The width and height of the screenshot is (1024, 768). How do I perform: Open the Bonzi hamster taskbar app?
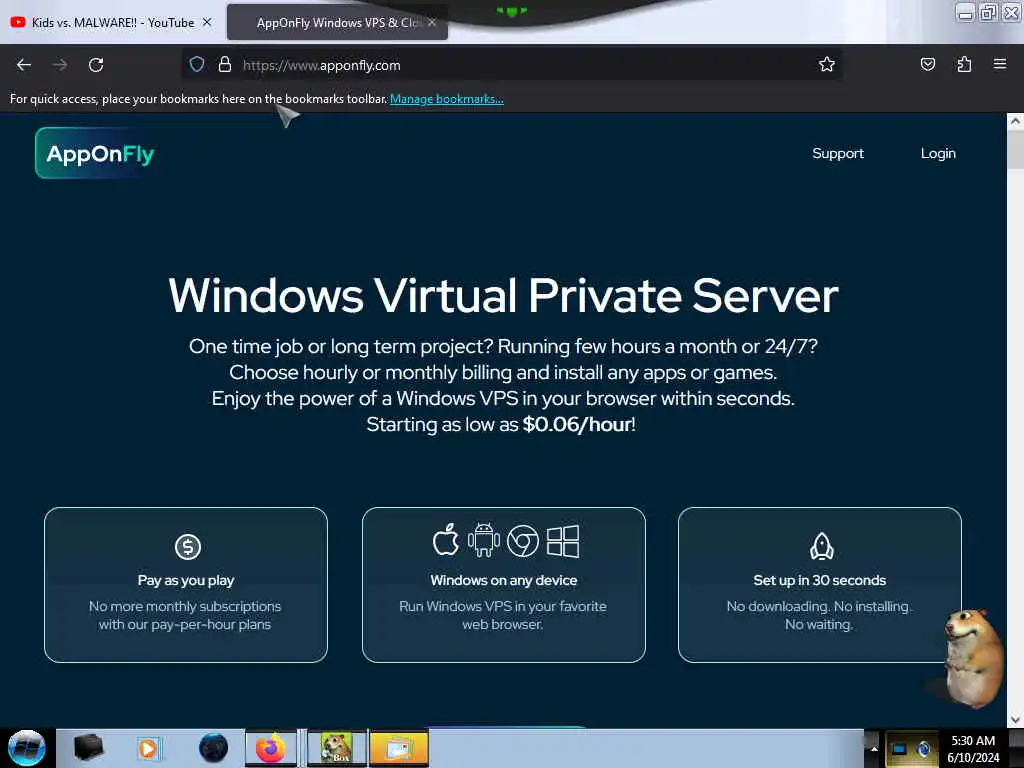click(337, 748)
